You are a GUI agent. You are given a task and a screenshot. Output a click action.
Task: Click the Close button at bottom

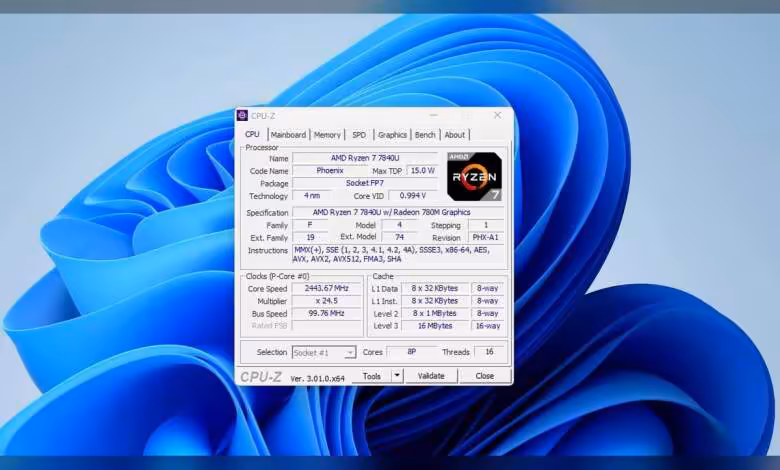click(485, 376)
